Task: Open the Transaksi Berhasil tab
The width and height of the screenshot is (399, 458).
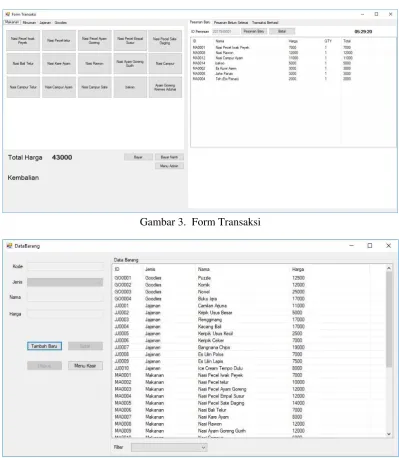Action: (x=265, y=22)
